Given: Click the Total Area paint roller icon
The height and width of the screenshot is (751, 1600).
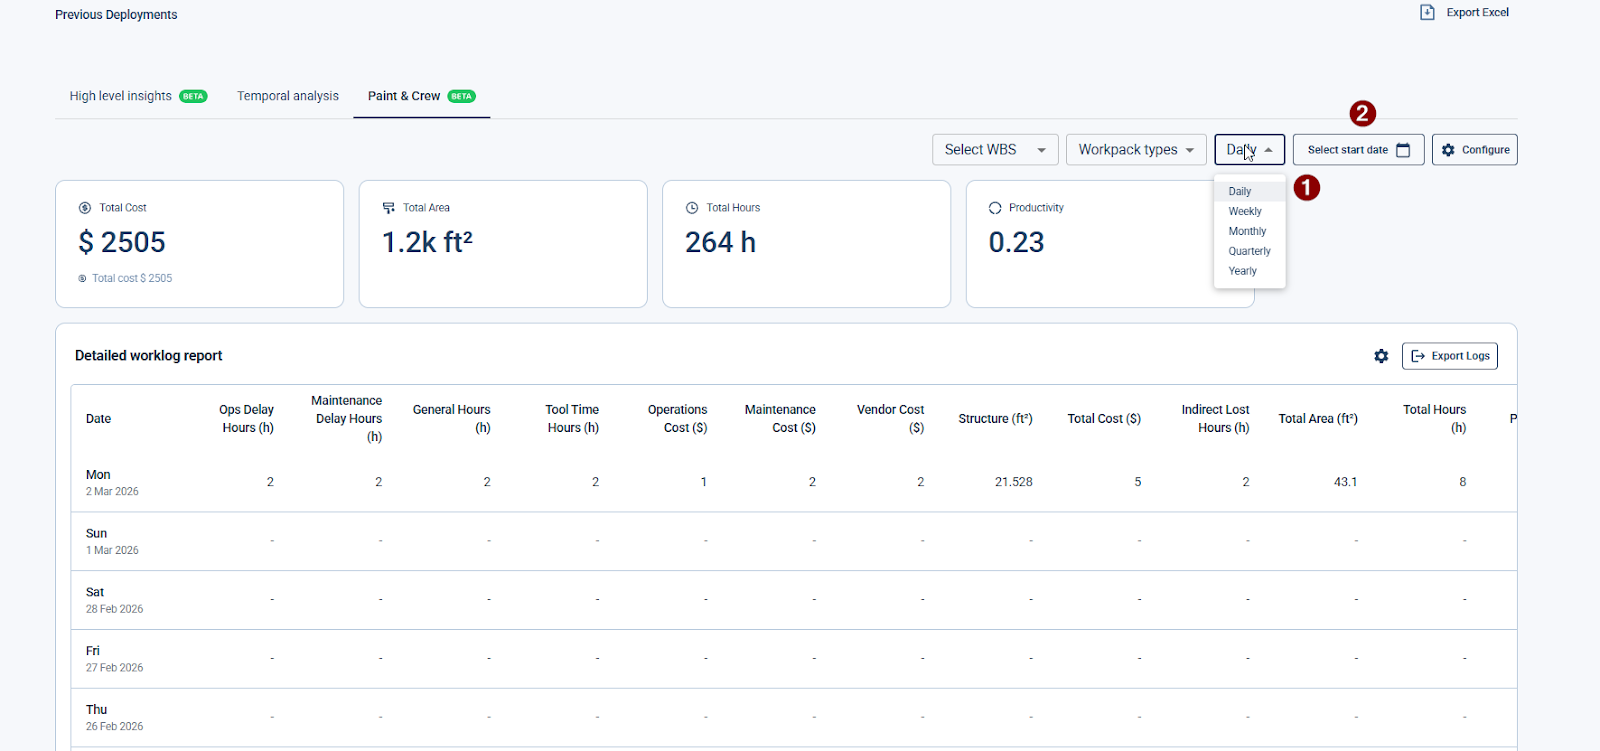Looking at the screenshot, I should tap(388, 208).
